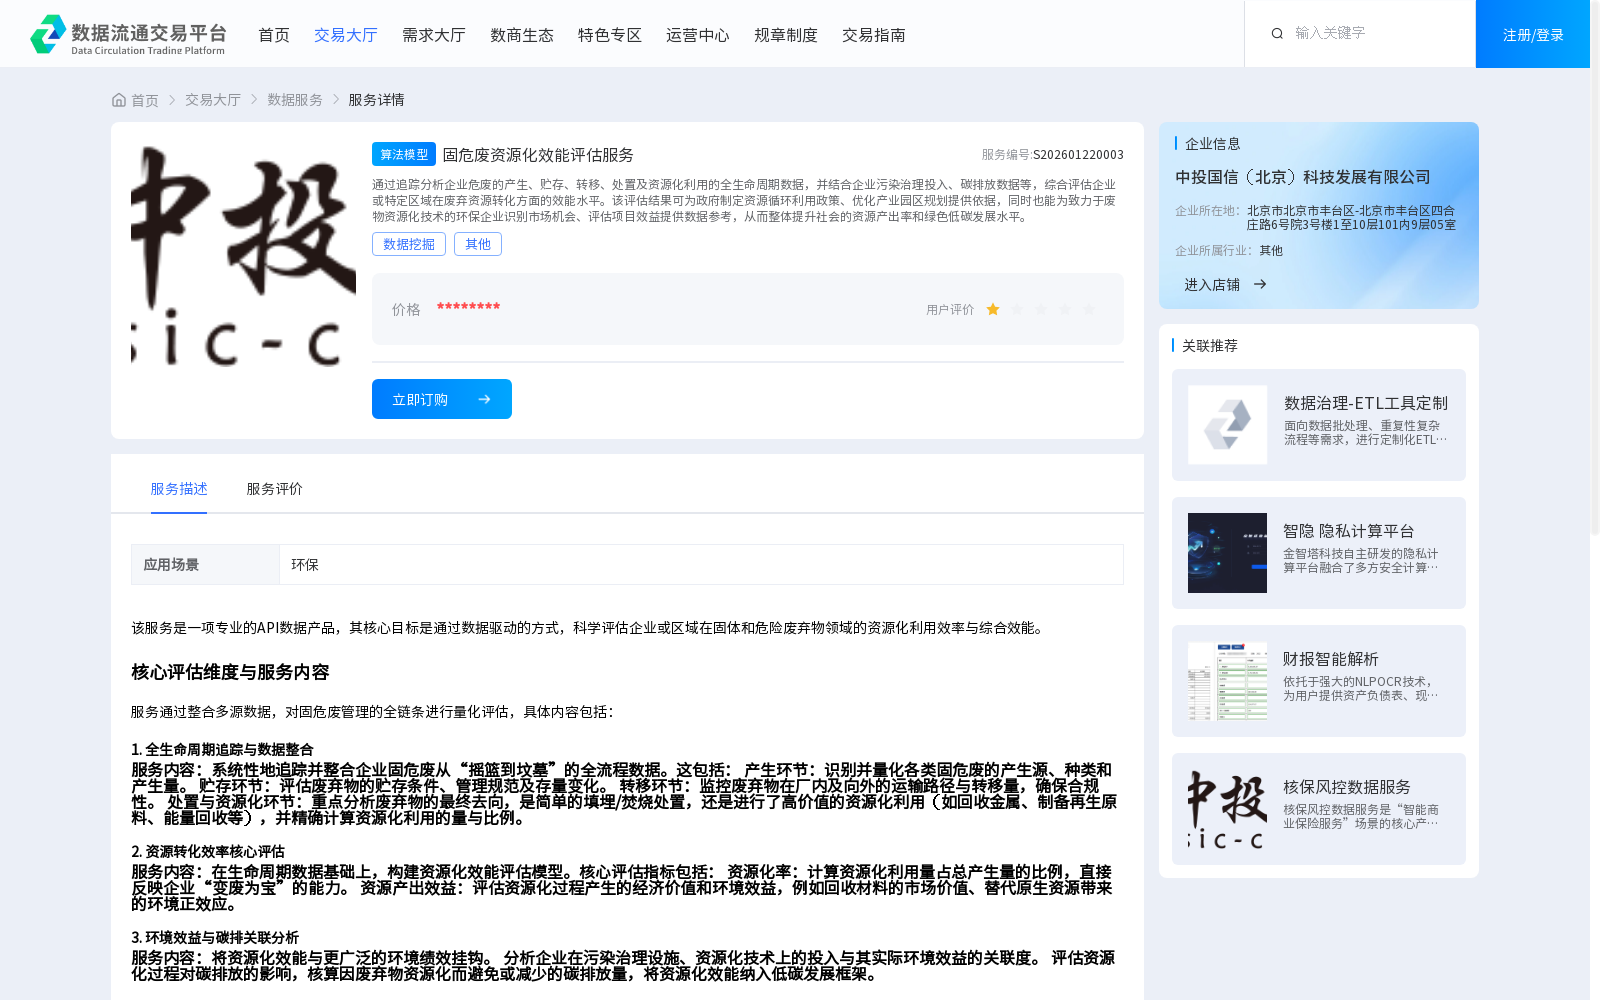The image size is (1600, 1000).
Task: Click the 立即订购 button
Action: [x=442, y=399]
